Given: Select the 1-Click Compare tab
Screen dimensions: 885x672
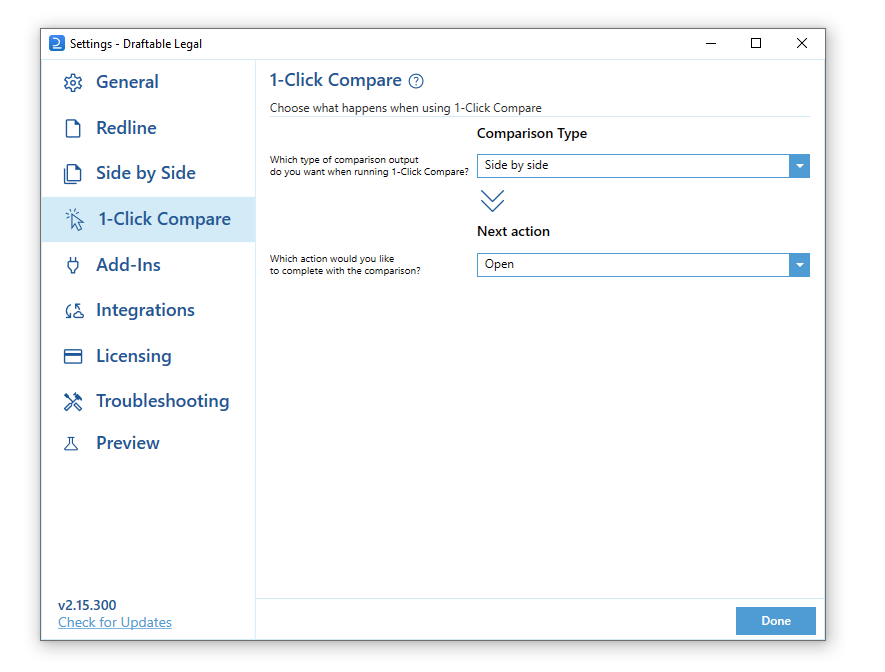Looking at the screenshot, I should click(148, 219).
